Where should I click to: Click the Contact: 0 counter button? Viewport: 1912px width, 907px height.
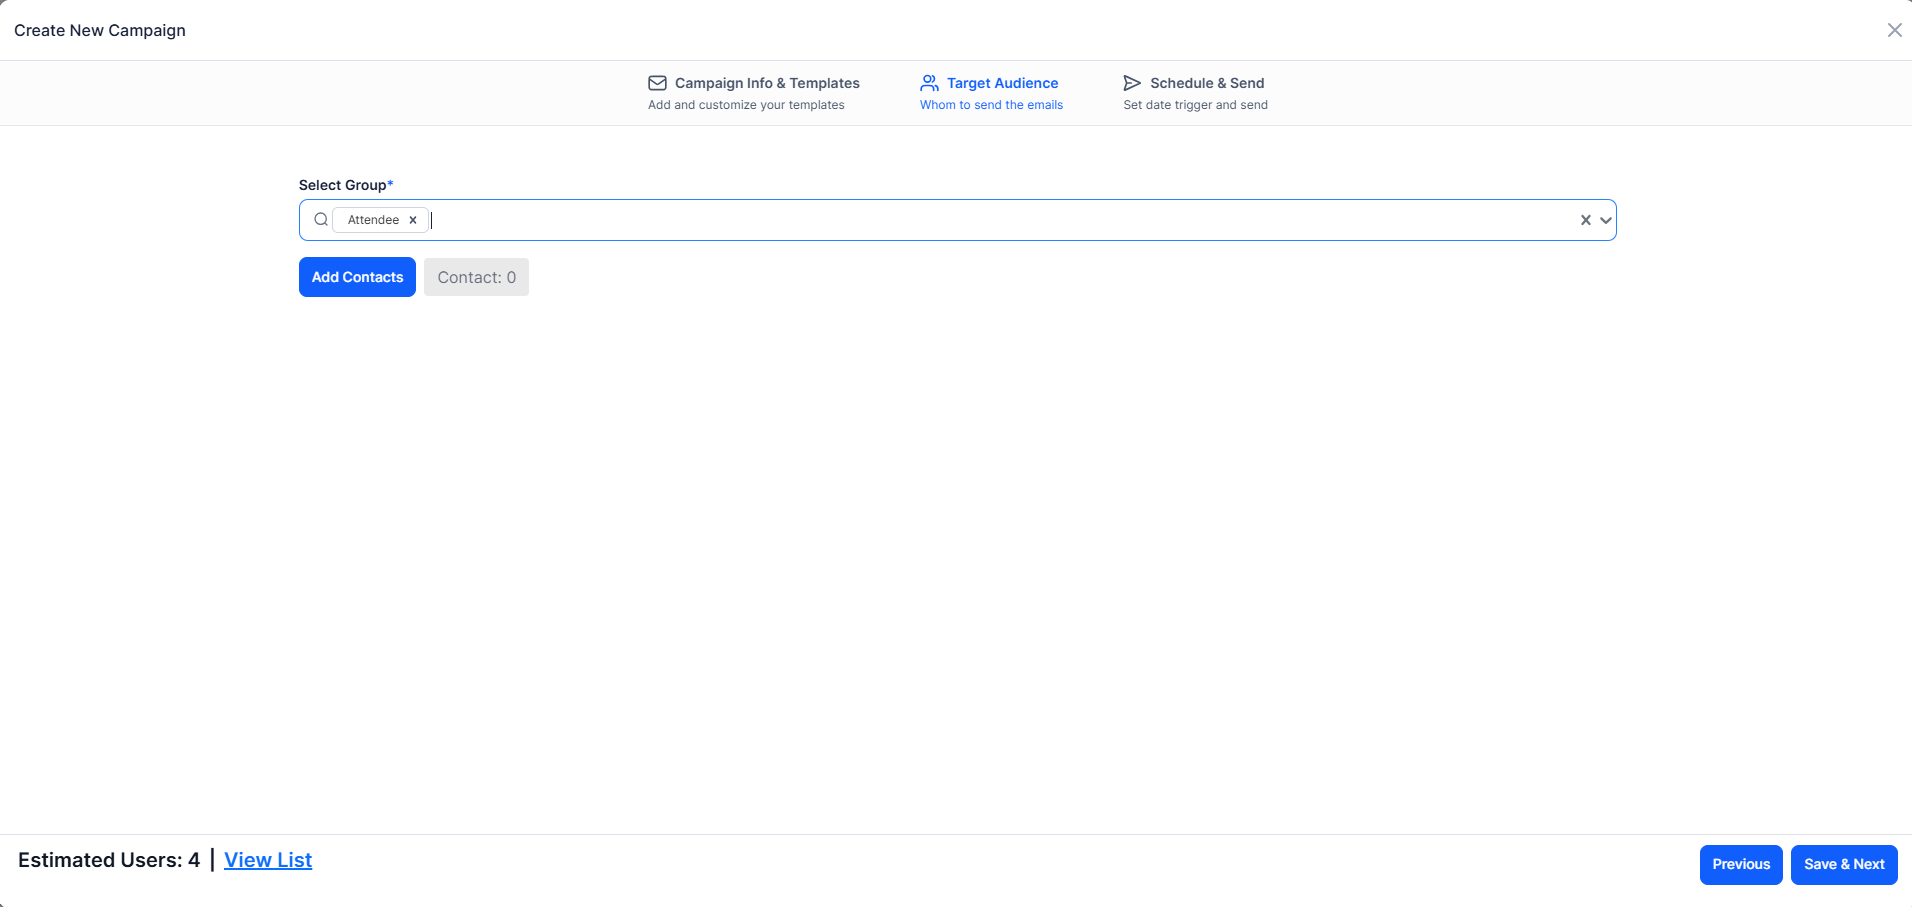tap(476, 277)
